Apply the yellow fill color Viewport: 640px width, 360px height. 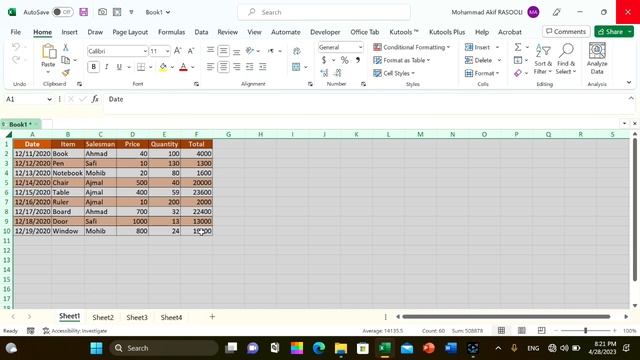(163, 67)
